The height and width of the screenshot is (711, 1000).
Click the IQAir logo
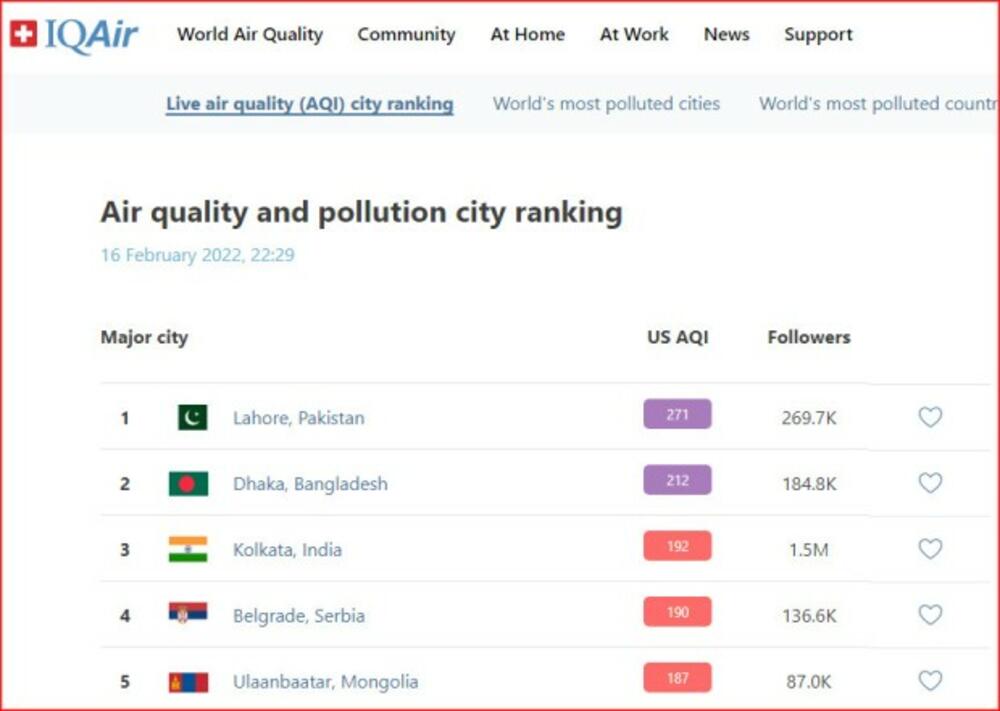(x=75, y=34)
